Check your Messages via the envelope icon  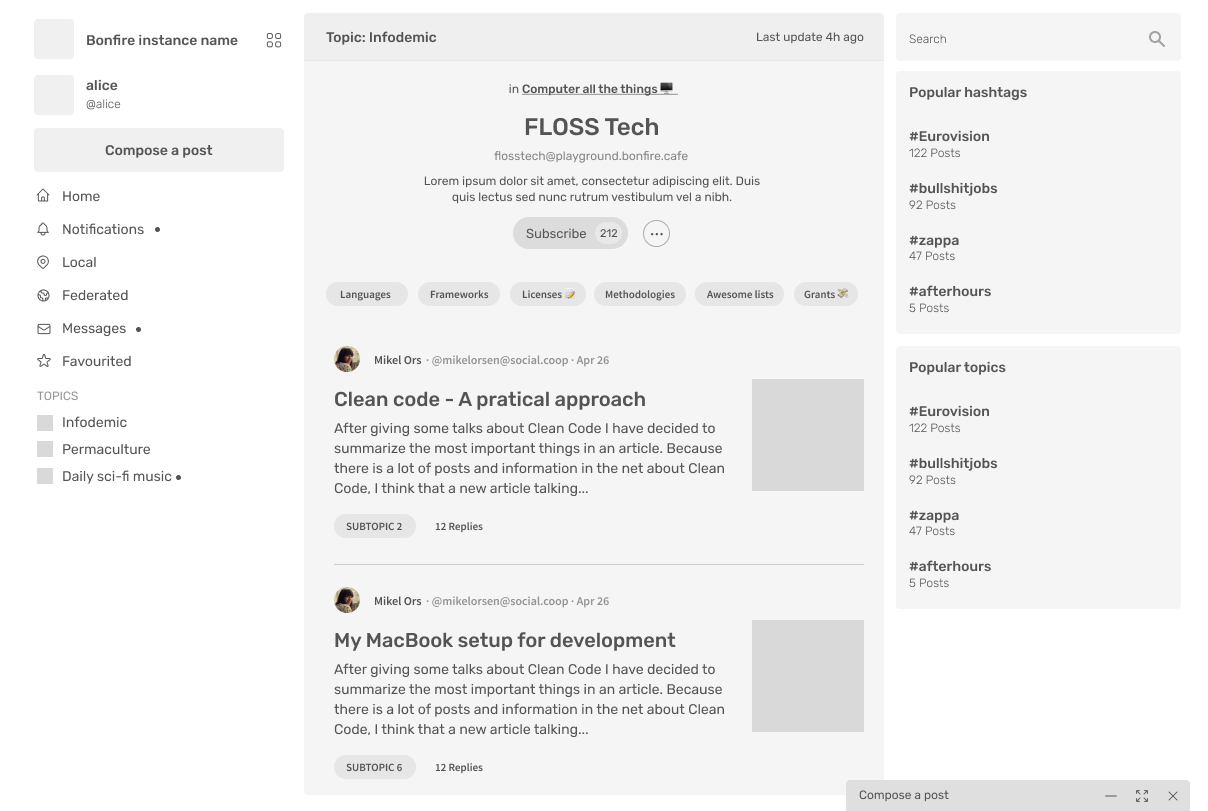[x=45, y=328]
